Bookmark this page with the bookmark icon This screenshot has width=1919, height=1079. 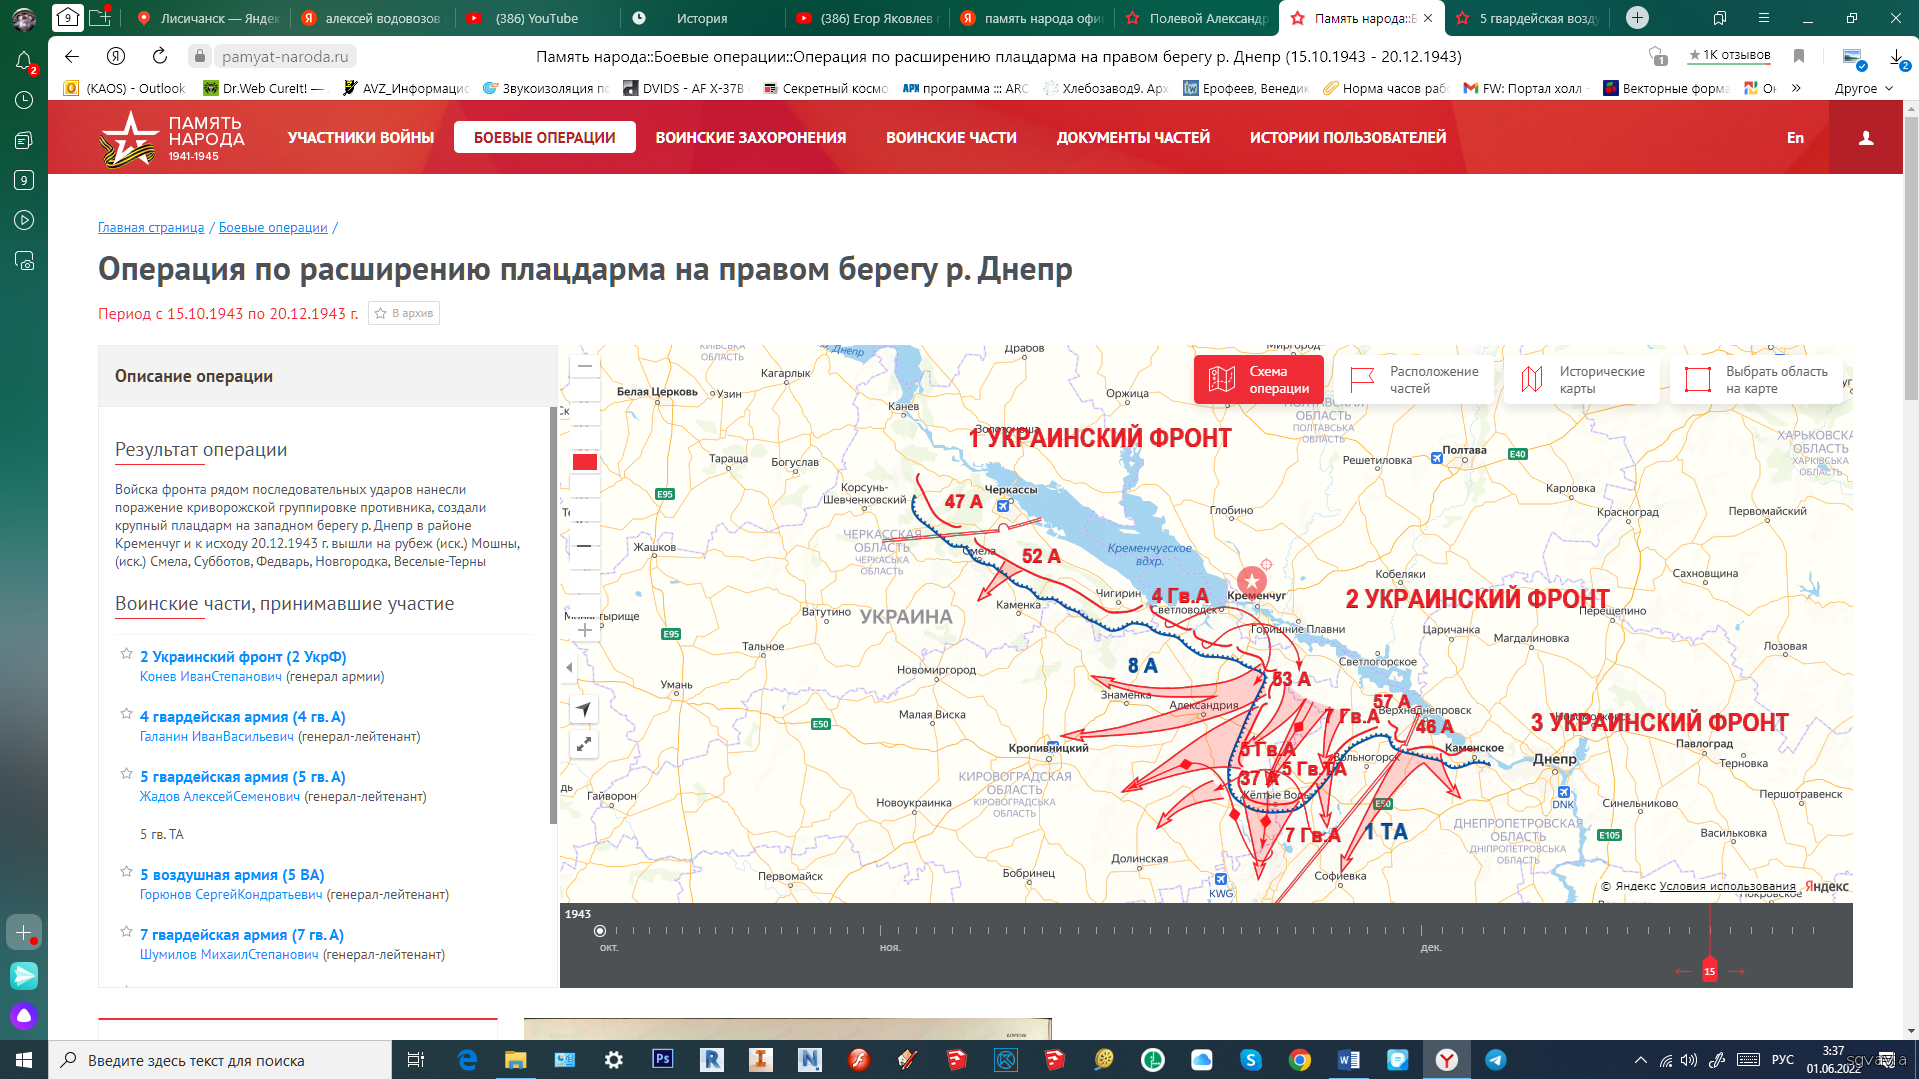1799,57
